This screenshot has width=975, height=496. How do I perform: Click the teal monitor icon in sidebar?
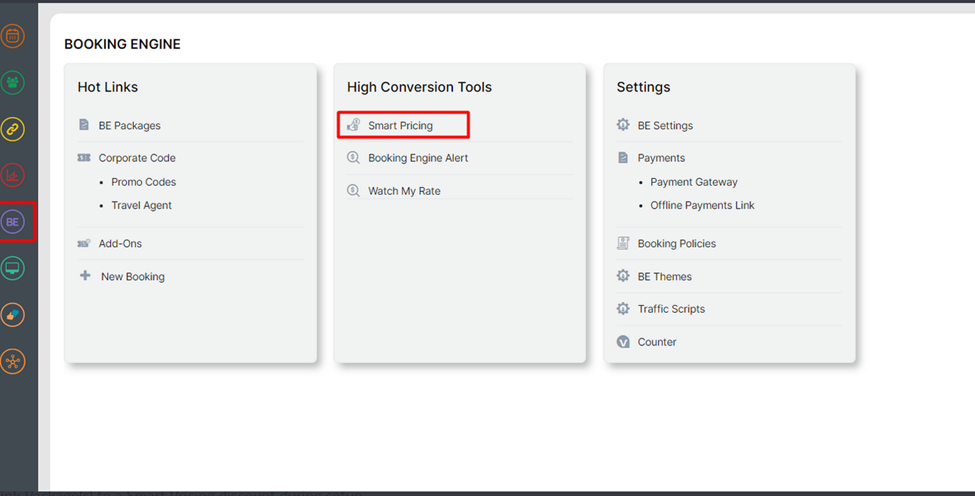pyautogui.click(x=13, y=268)
